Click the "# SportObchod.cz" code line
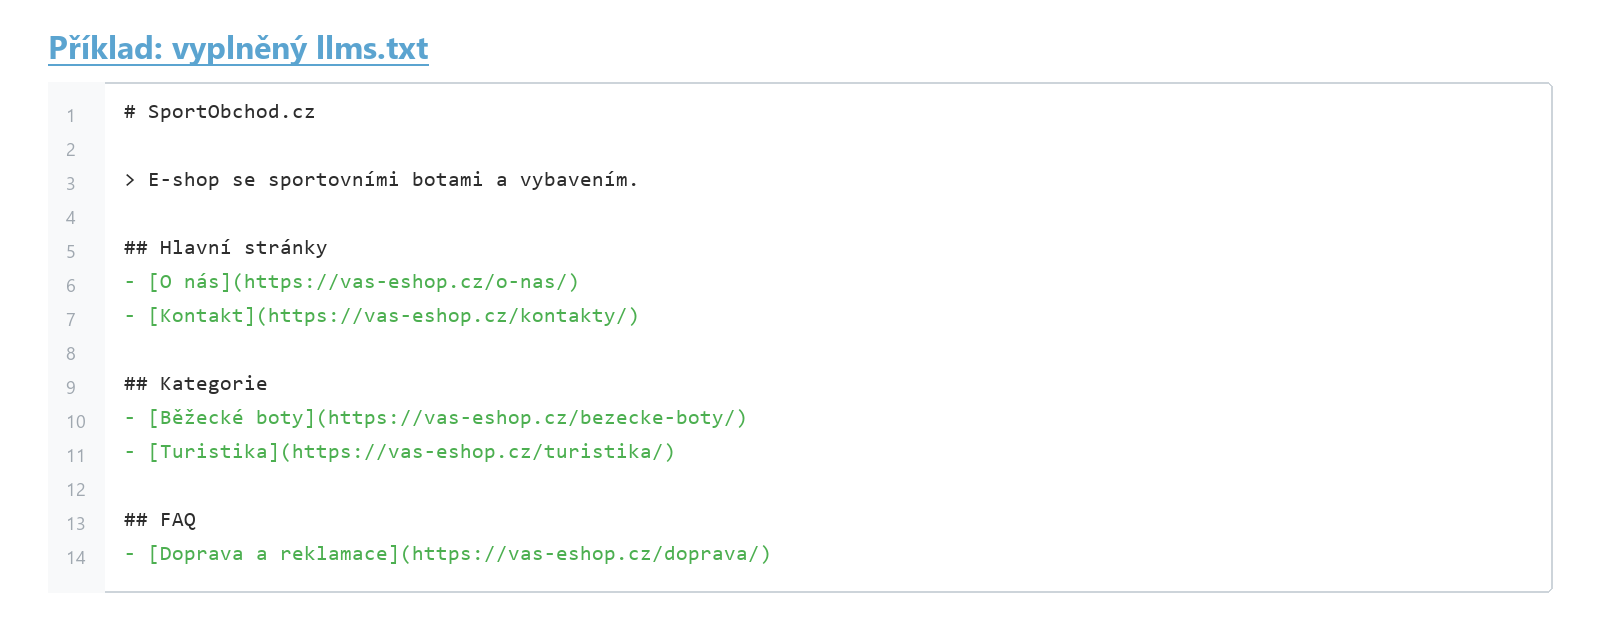This screenshot has height=620, width=1600. click(x=219, y=112)
